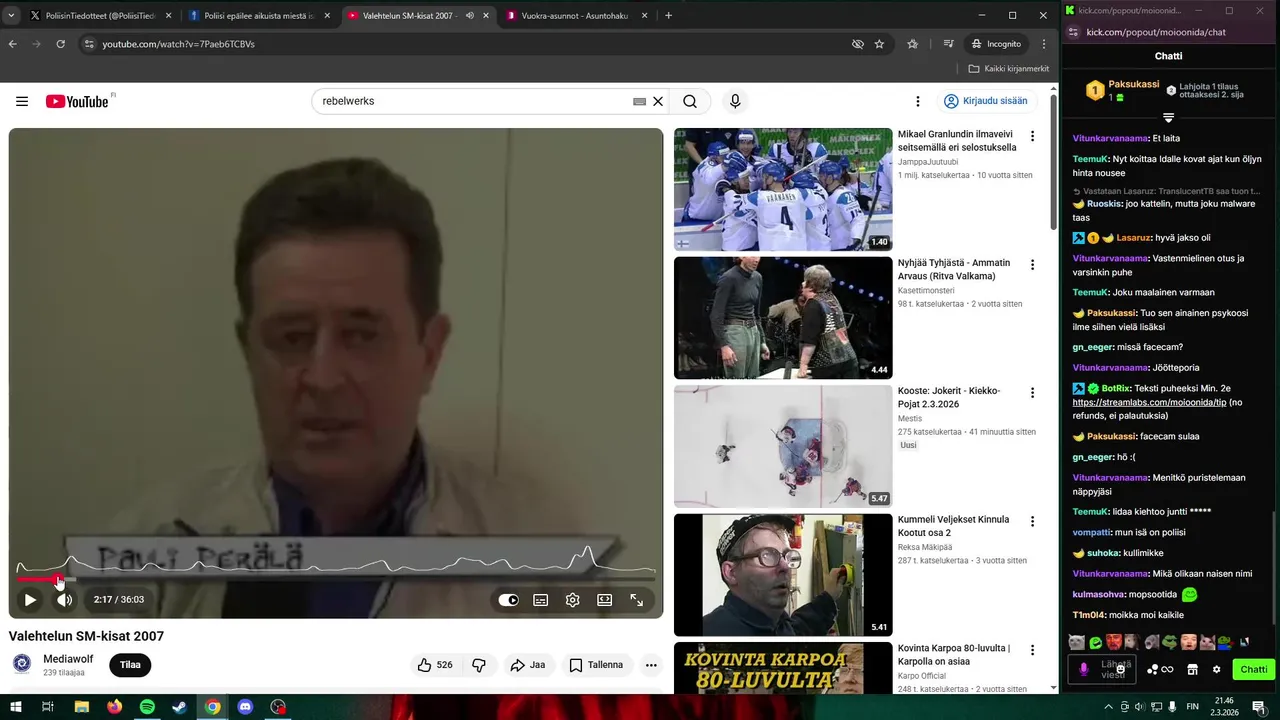This screenshot has width=1280, height=720.
Task: Open options for Mikael Granlundin ilmaveivi video
Action: [1033, 136]
